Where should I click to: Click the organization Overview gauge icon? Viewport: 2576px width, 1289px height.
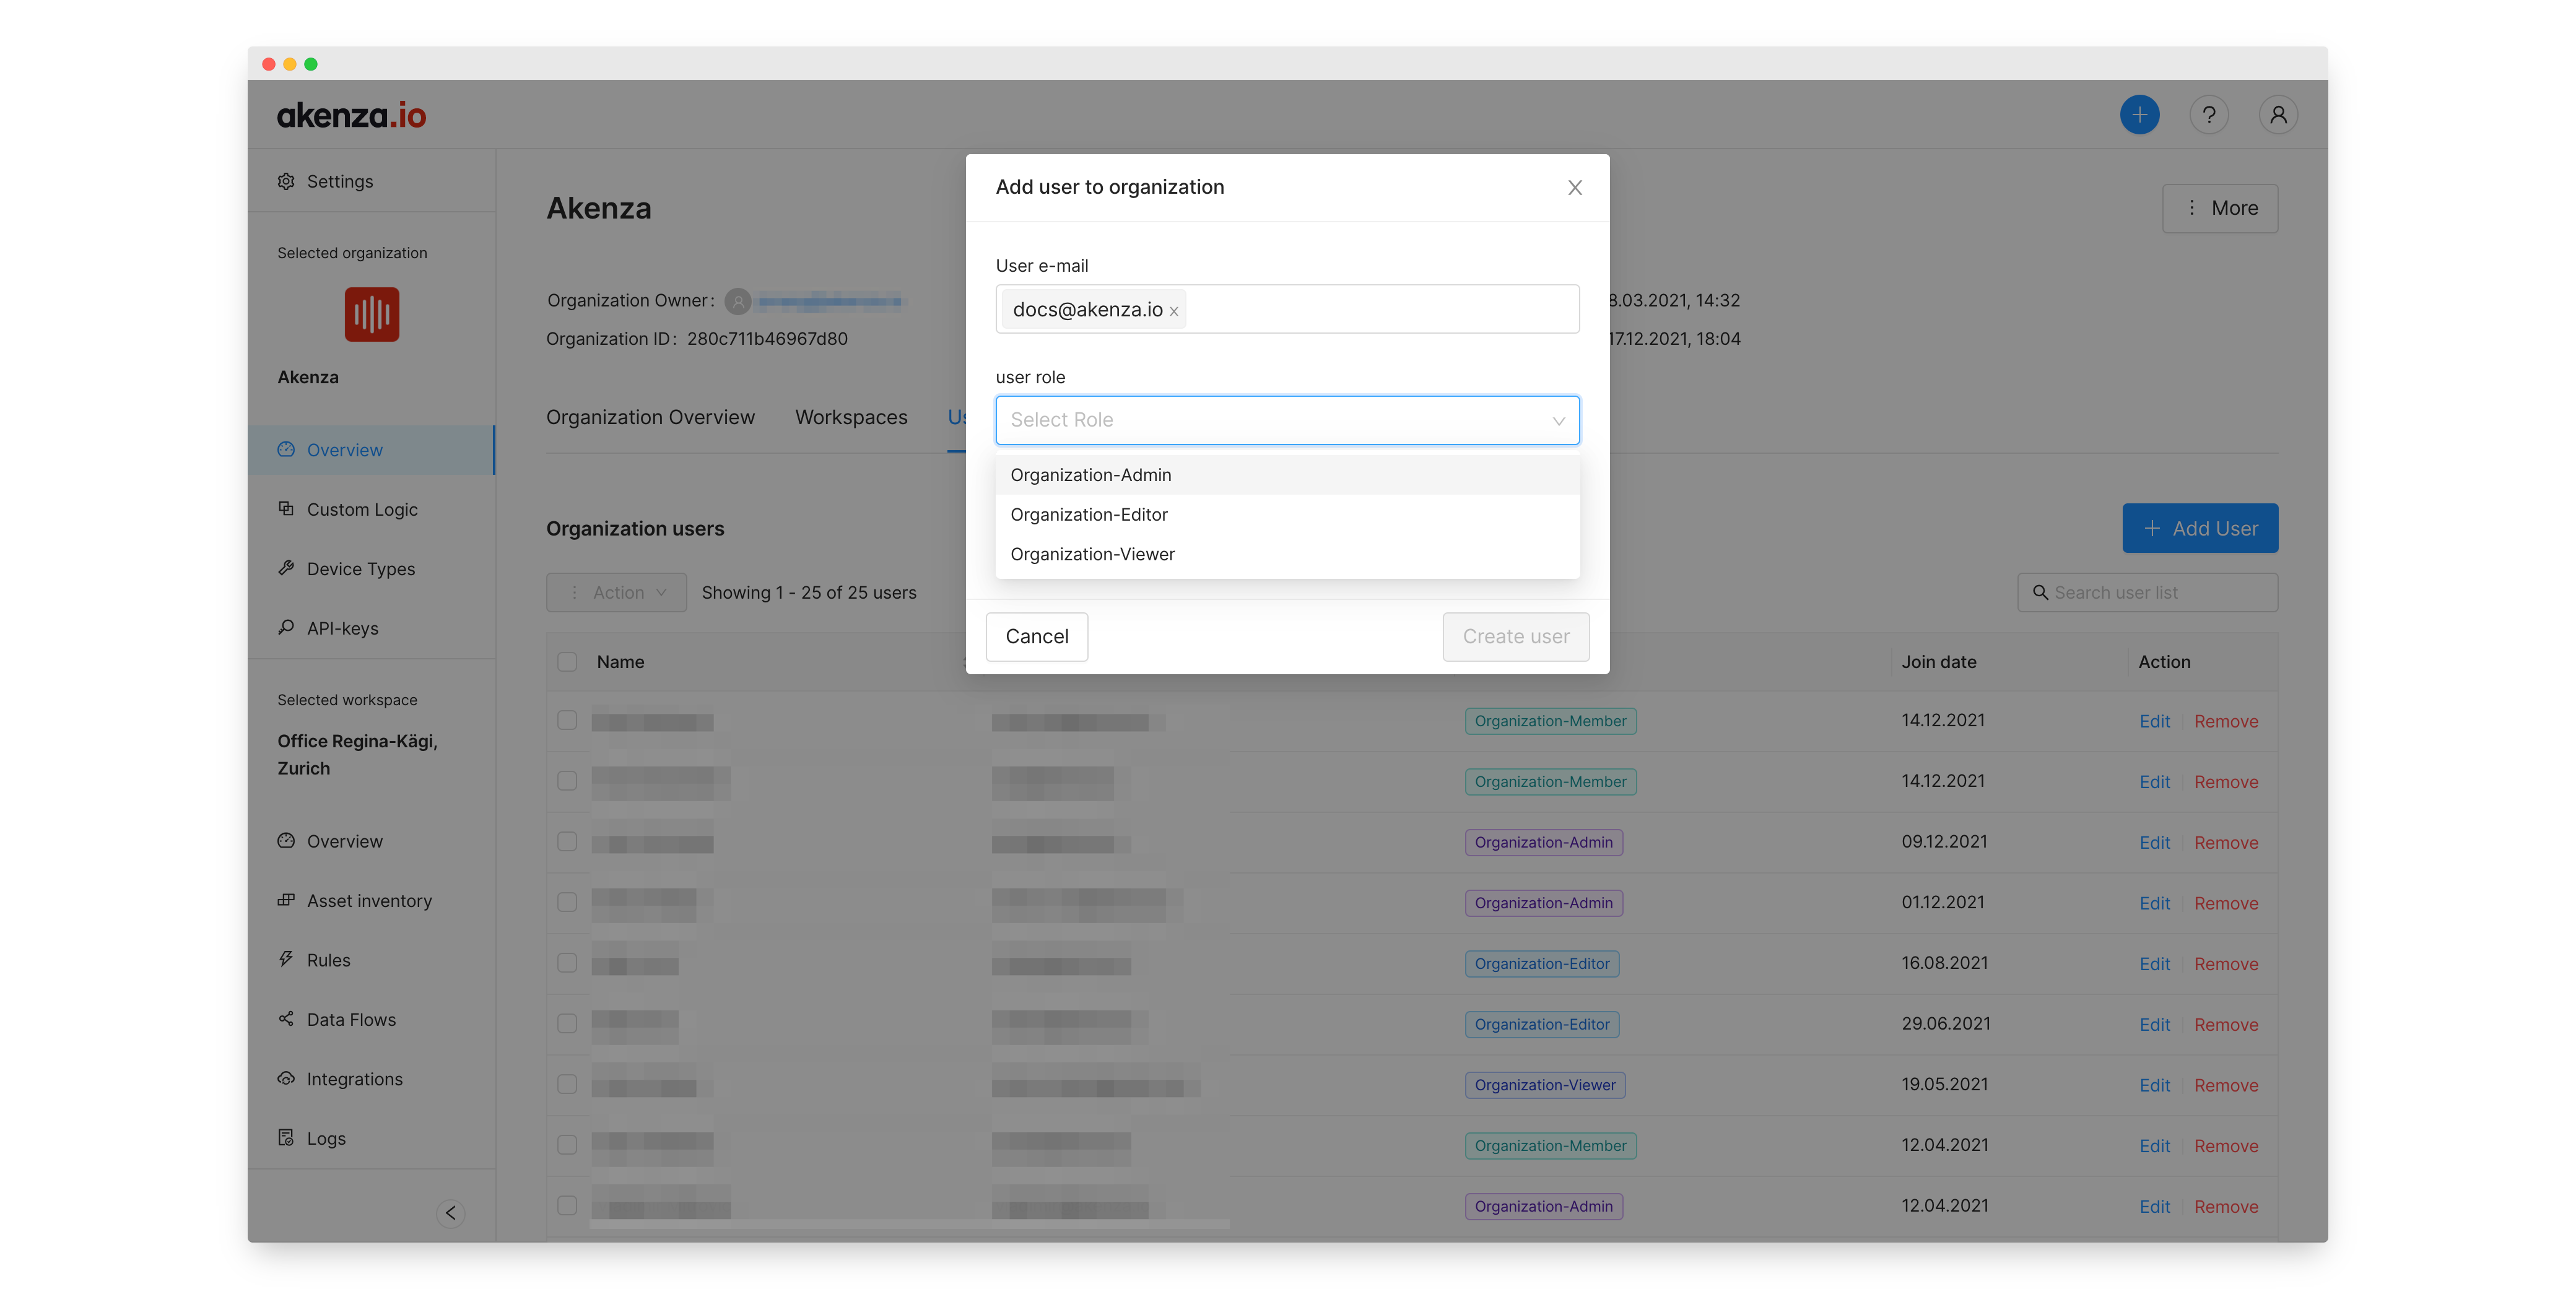point(286,450)
